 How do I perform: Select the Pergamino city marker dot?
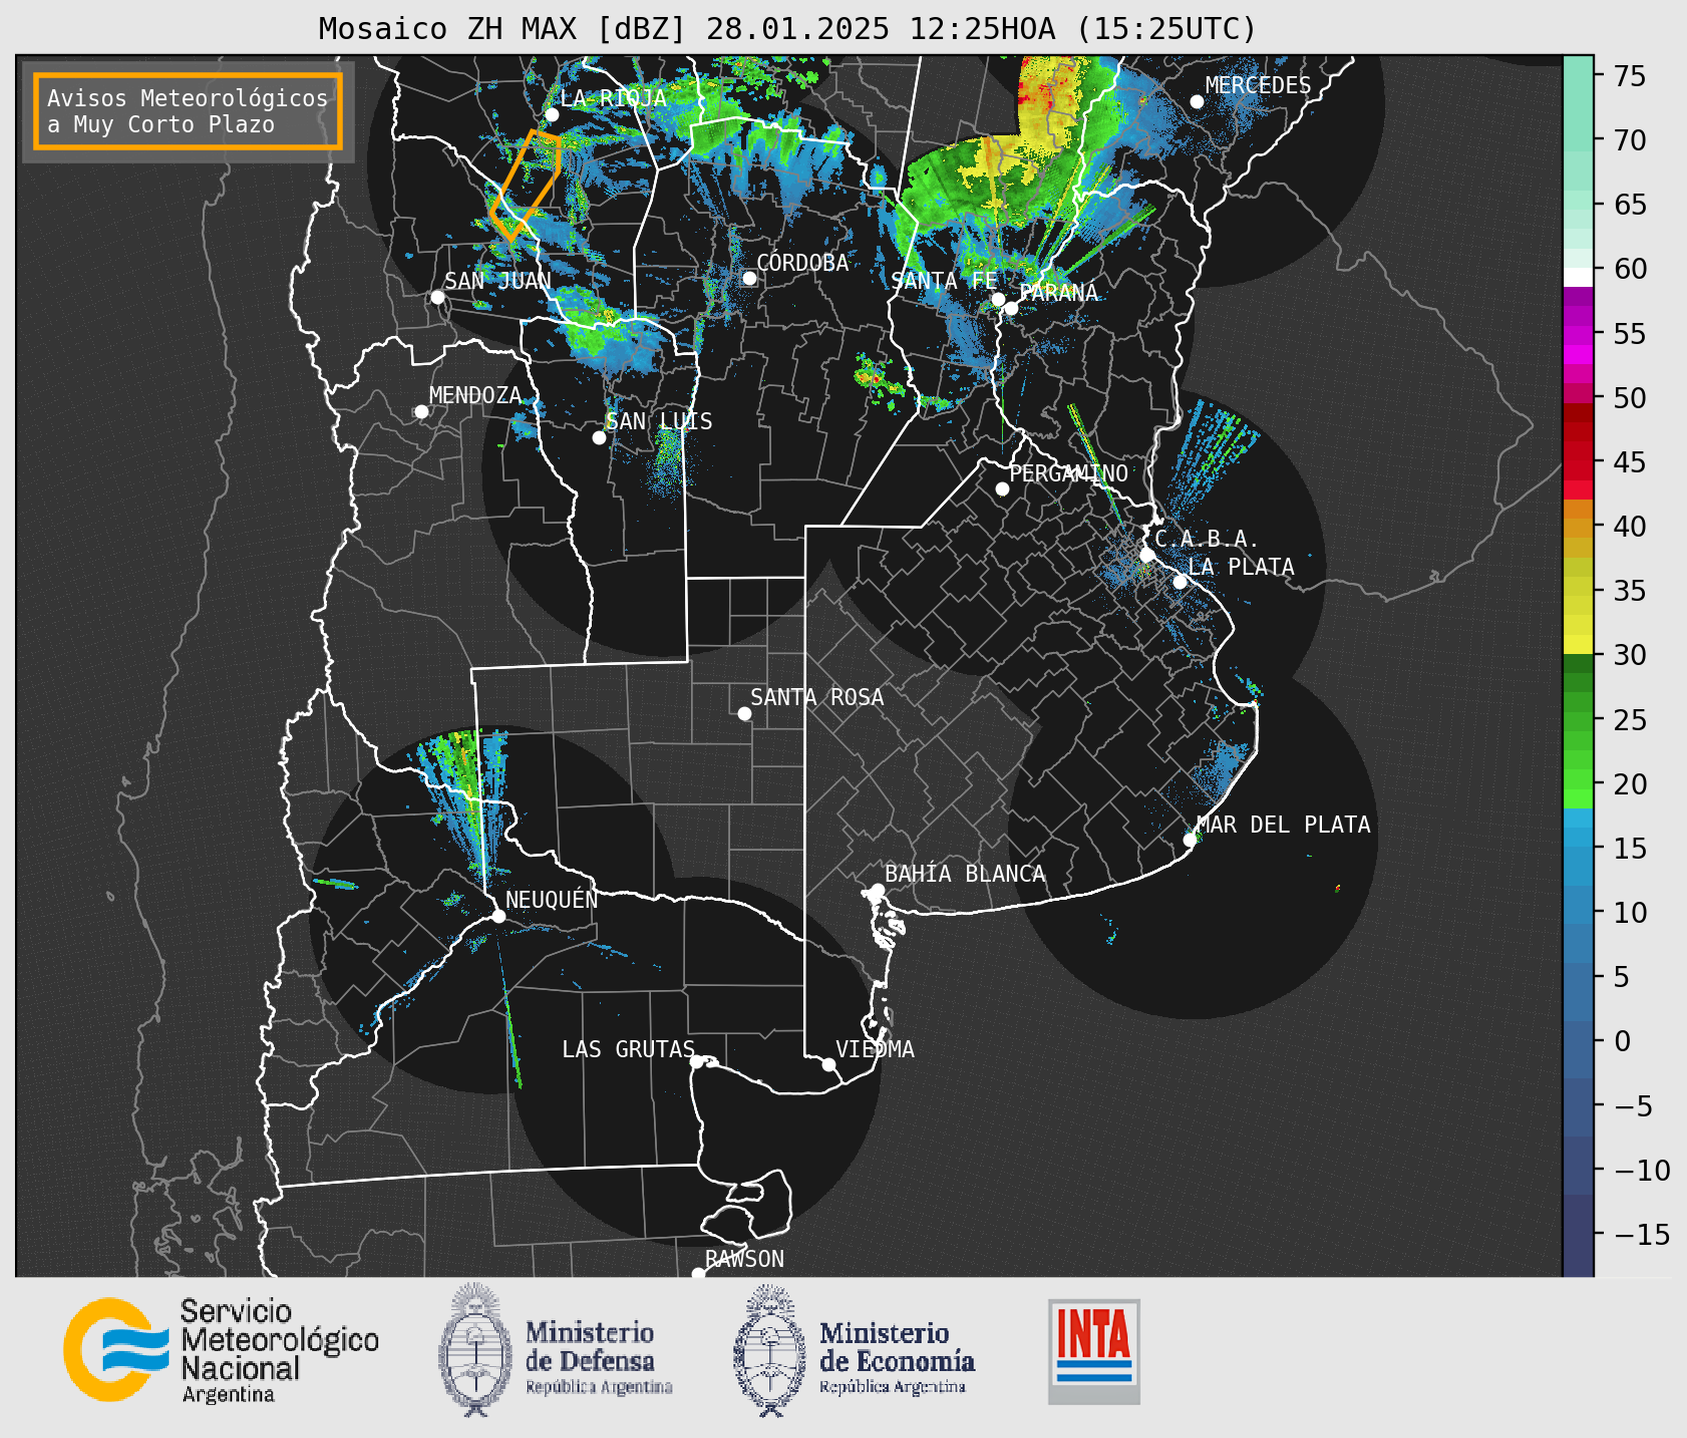tap(1002, 489)
